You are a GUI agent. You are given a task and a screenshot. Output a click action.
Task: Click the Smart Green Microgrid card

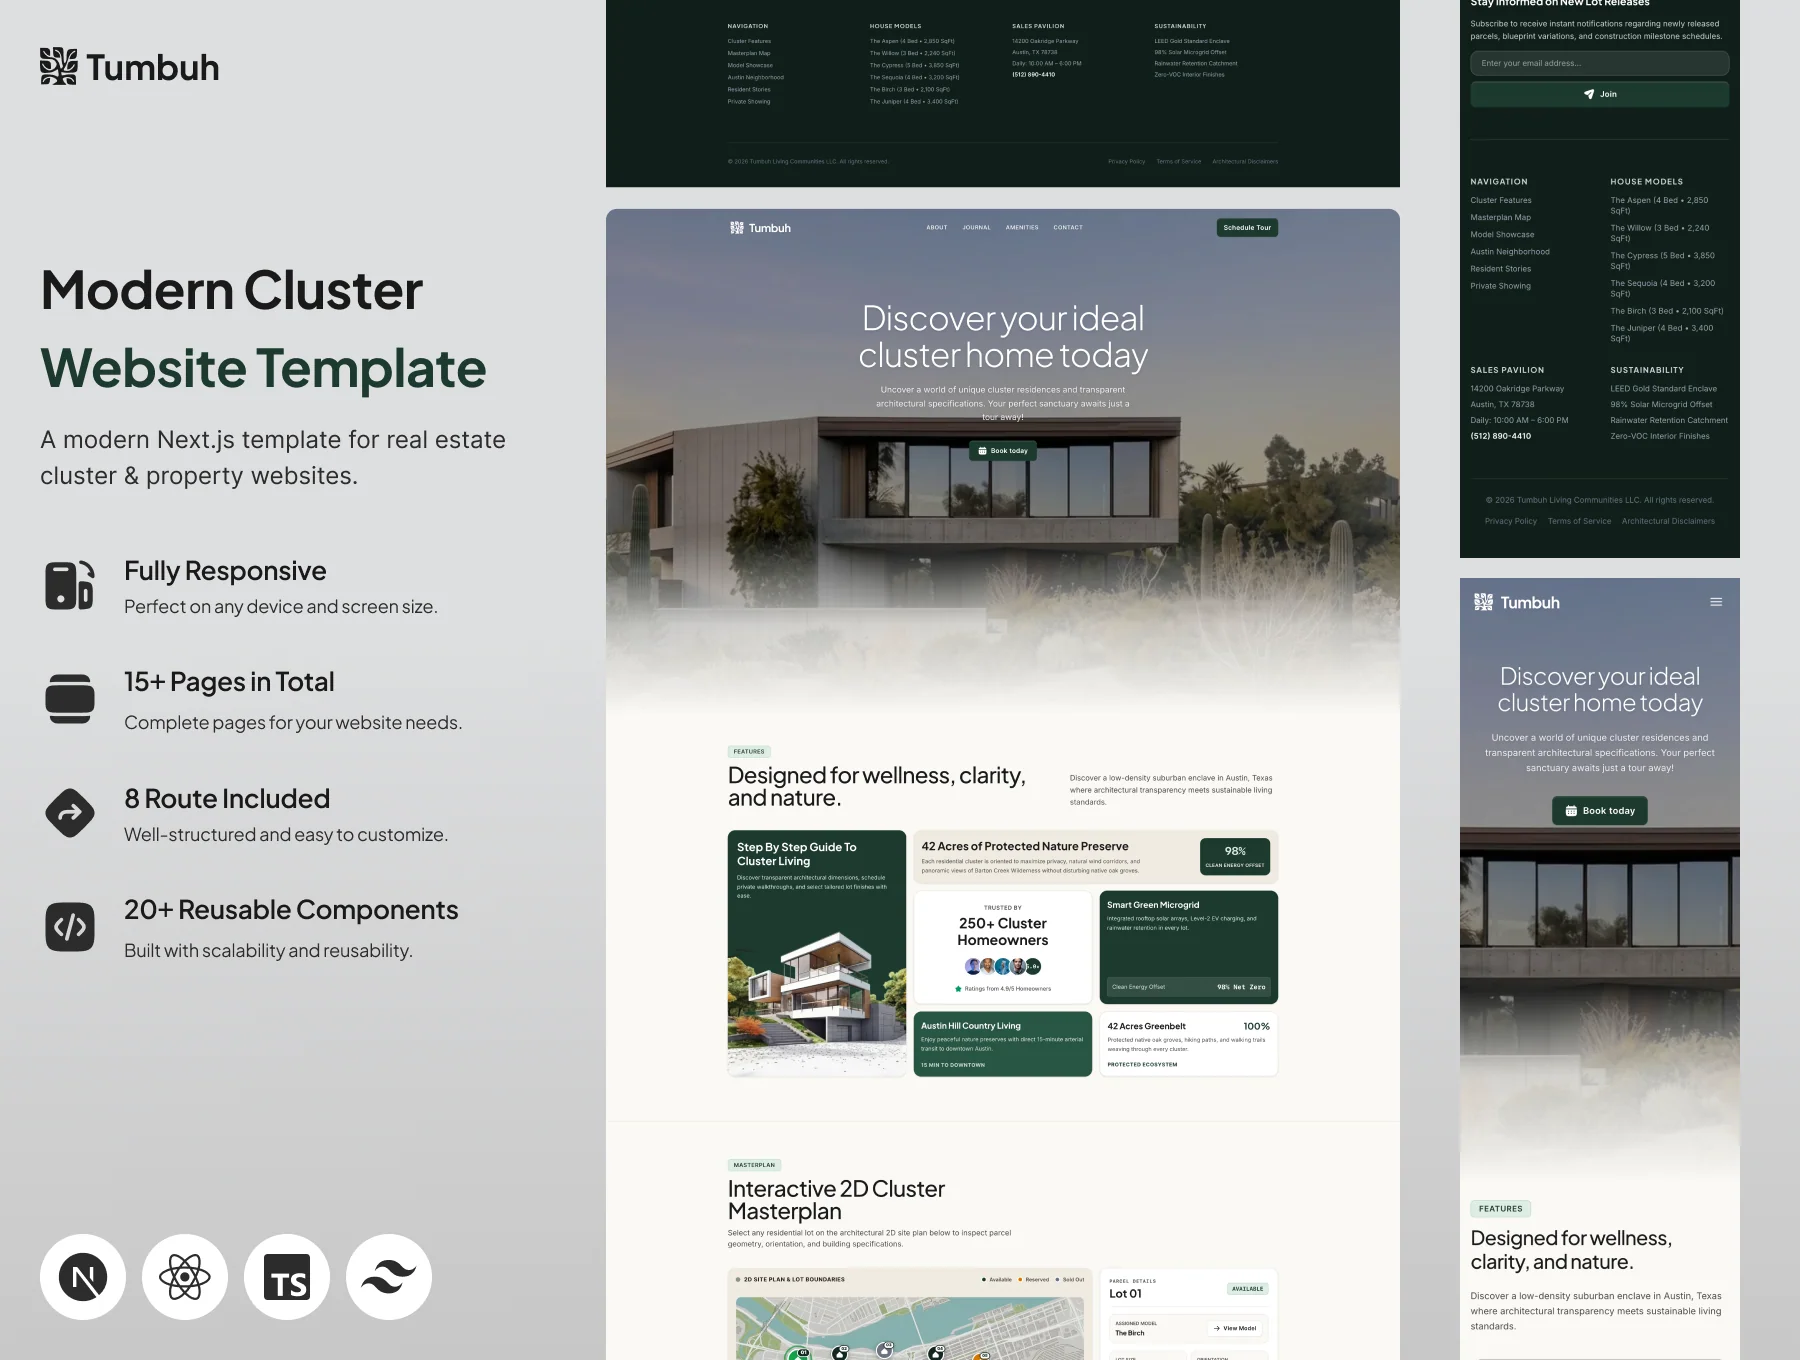coord(1188,947)
